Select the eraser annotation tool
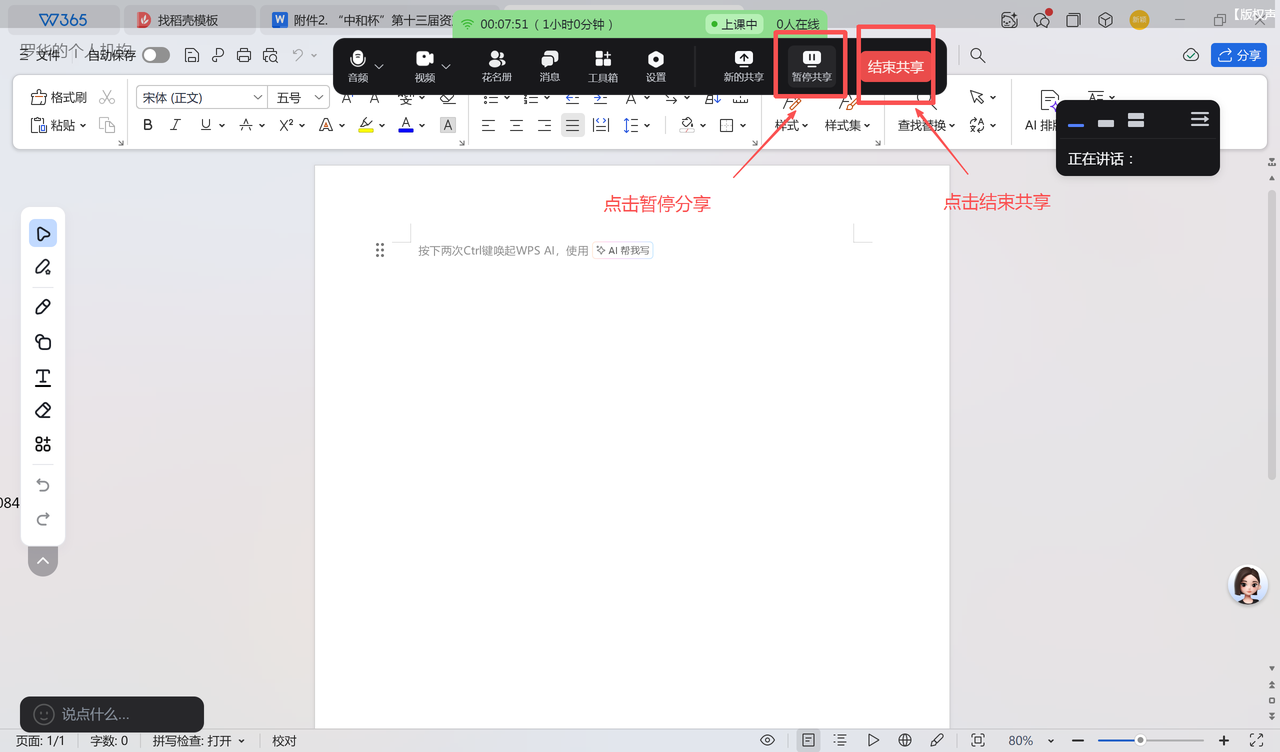This screenshot has width=1280, height=752. (x=43, y=411)
